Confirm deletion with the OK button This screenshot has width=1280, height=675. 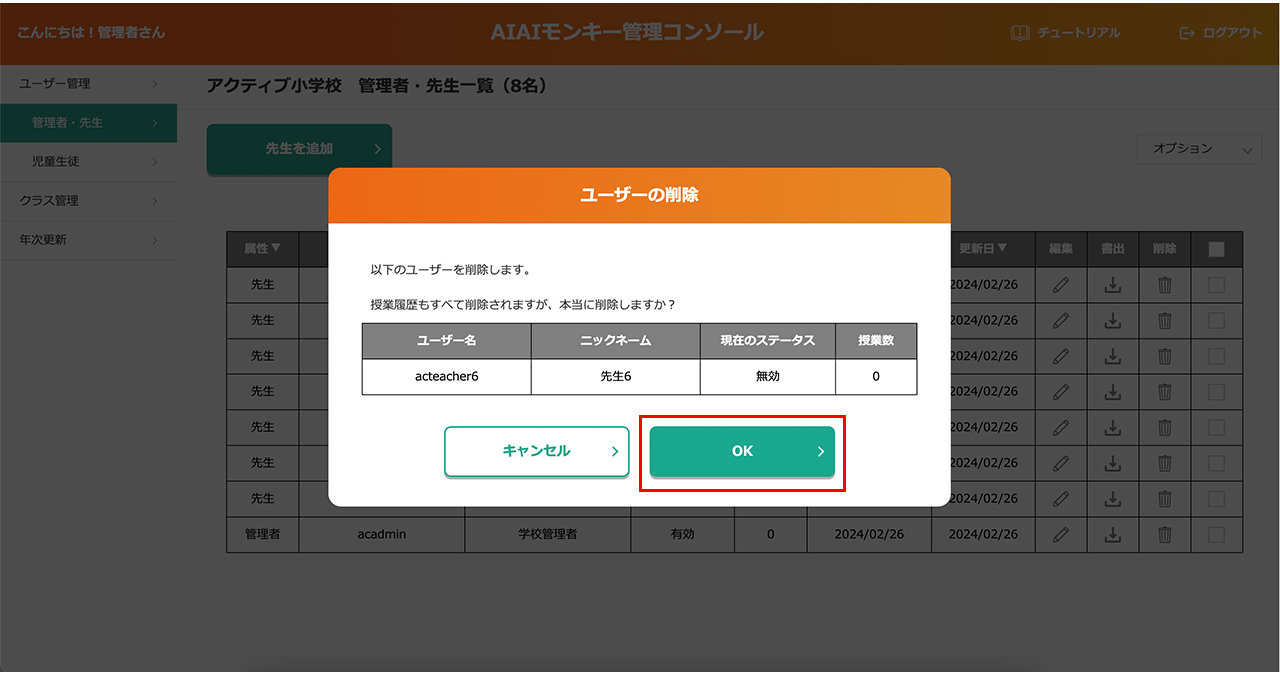(x=742, y=452)
